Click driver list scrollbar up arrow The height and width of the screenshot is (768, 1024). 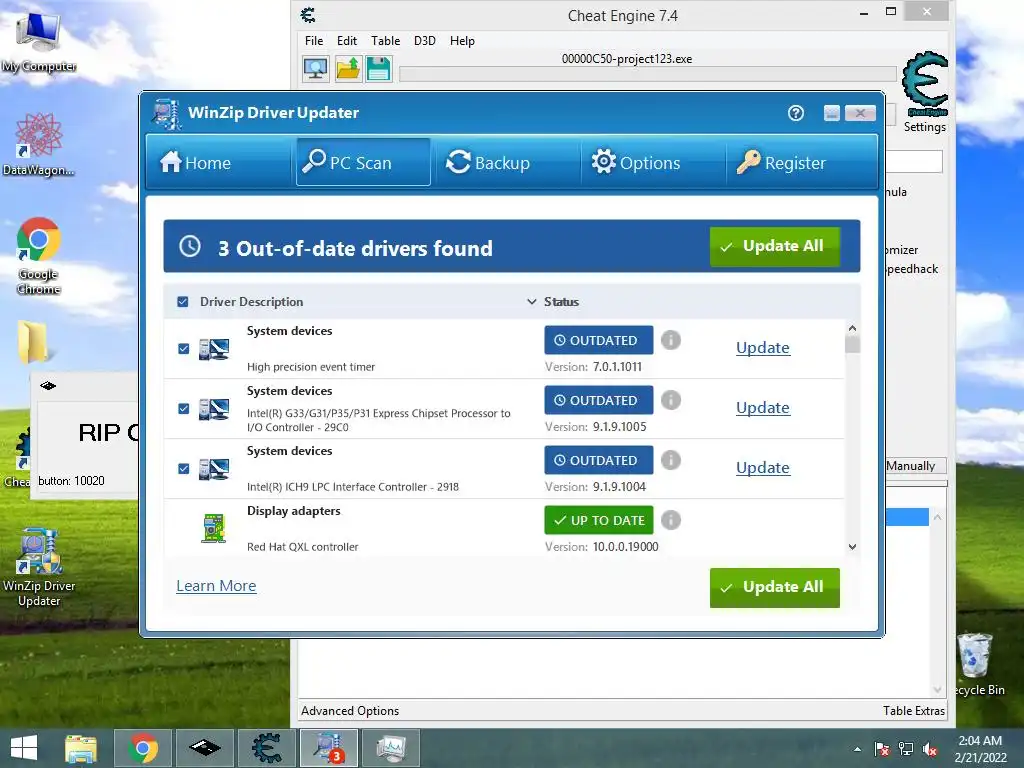[x=852, y=328]
